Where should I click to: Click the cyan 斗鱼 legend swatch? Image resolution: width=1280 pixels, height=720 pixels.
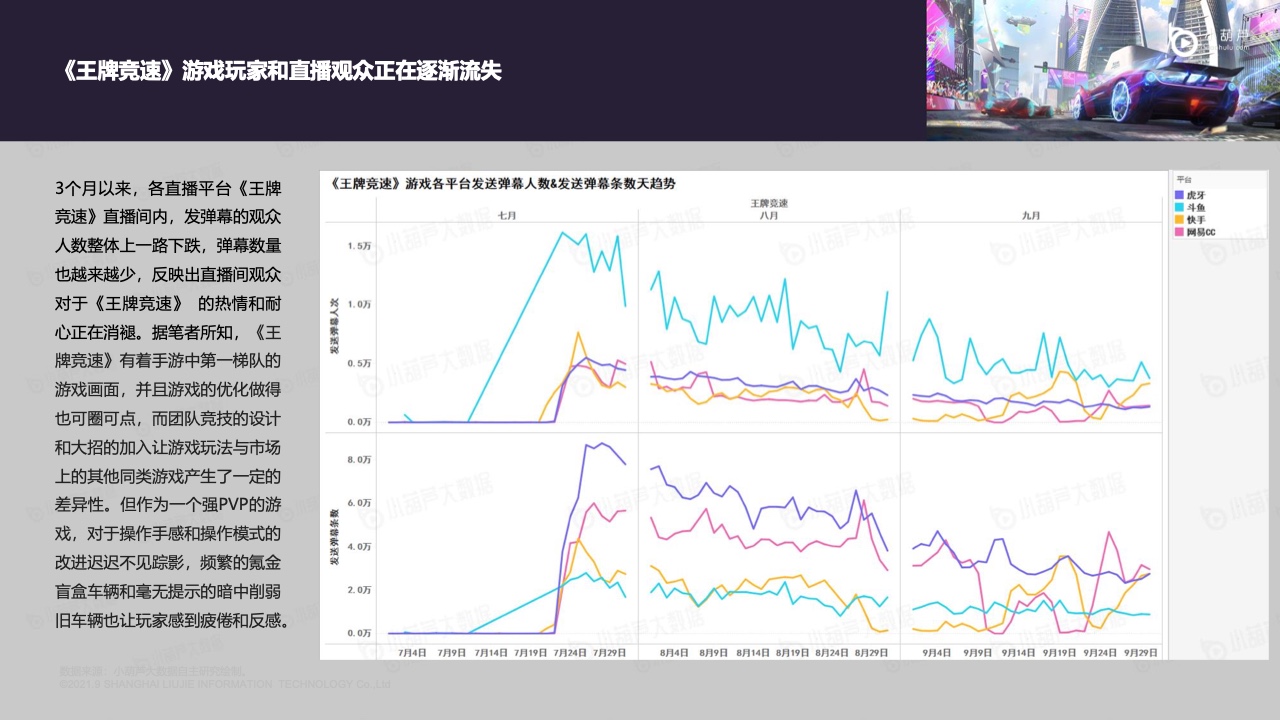coord(1179,207)
